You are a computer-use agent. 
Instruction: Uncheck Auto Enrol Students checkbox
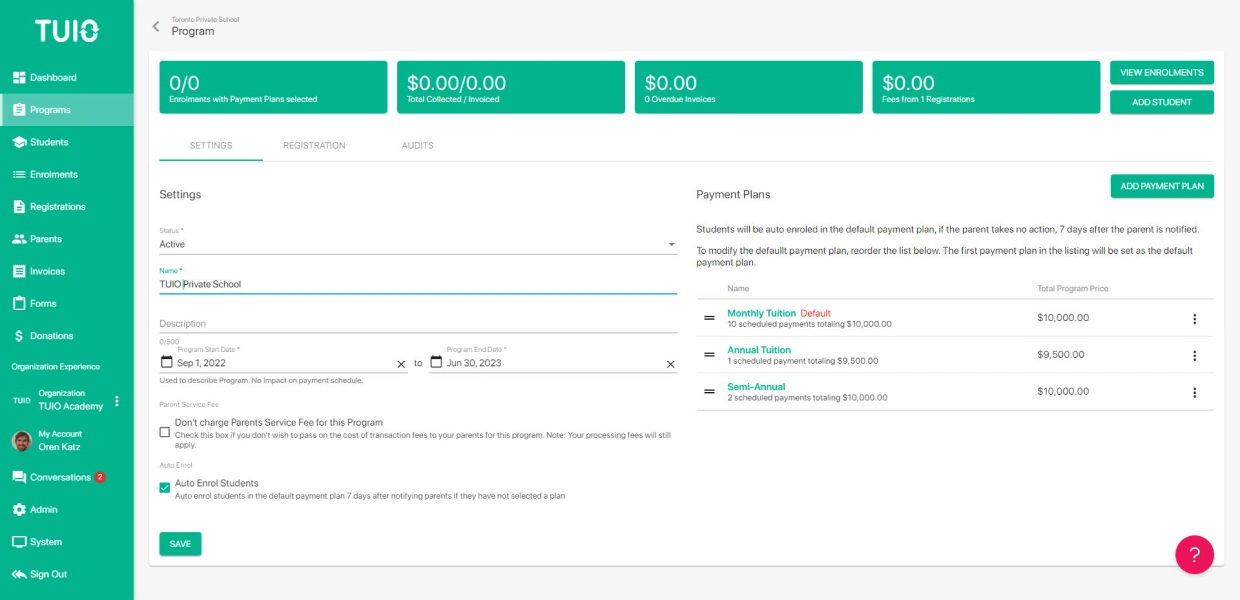[x=165, y=488]
